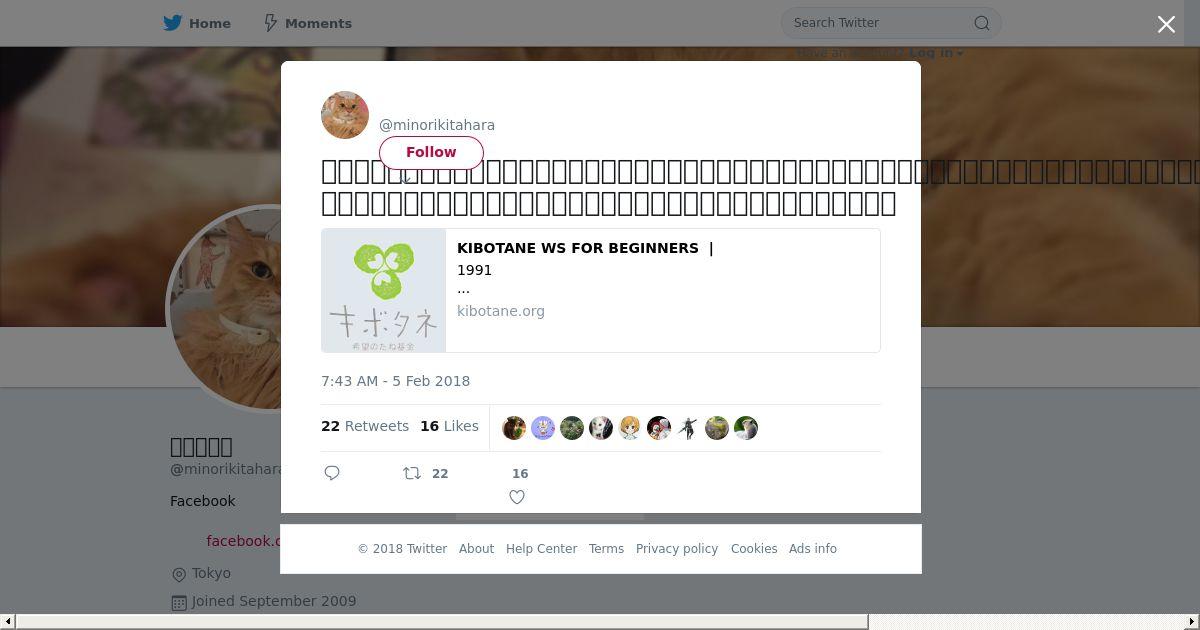Open the Privacy policy footer link
The image size is (1200, 630).
click(677, 549)
